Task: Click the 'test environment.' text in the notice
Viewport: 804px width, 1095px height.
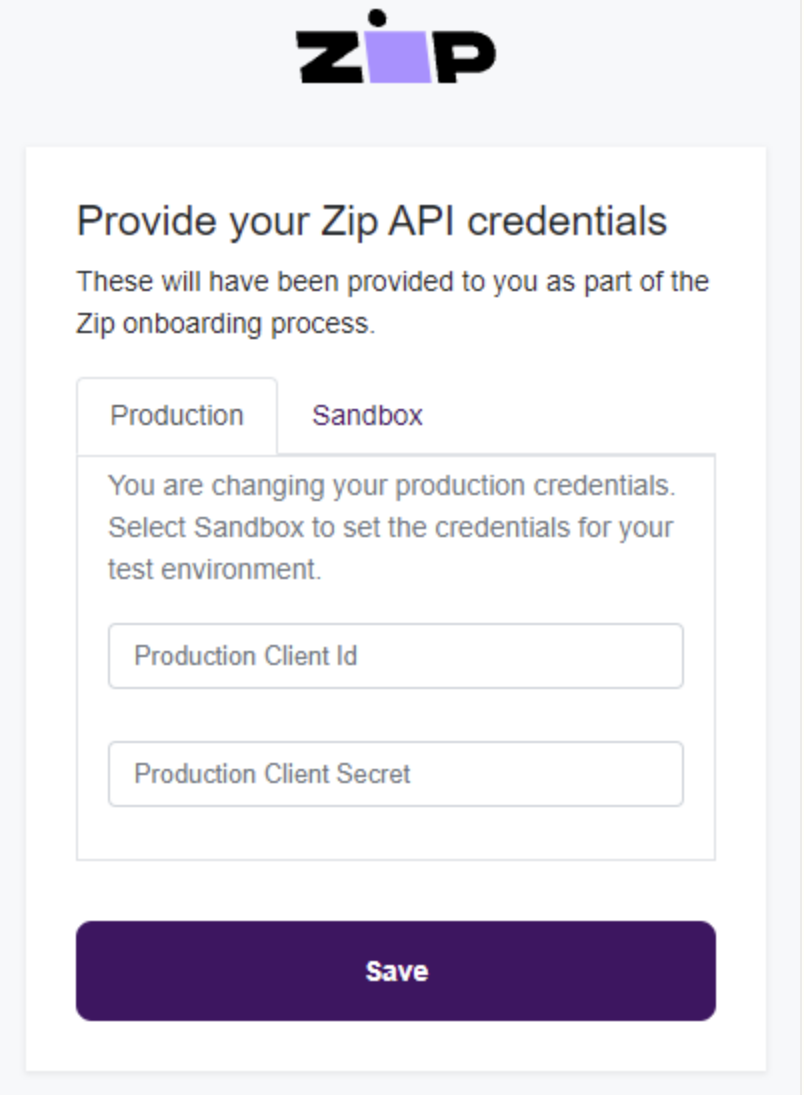Action: click(214, 570)
